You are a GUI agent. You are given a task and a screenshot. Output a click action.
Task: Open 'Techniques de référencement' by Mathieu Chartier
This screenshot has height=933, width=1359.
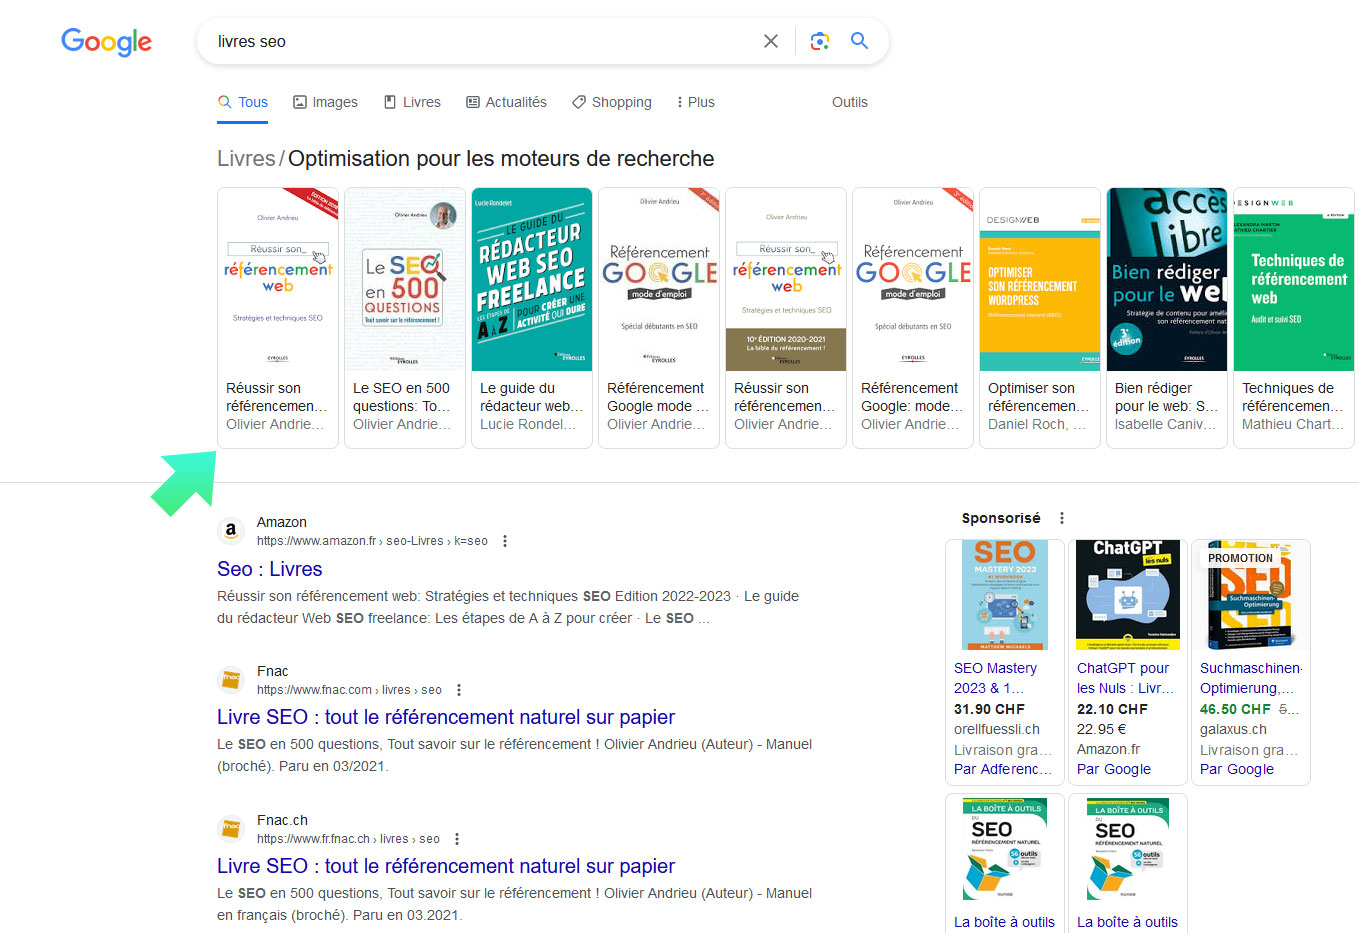pos(1294,318)
